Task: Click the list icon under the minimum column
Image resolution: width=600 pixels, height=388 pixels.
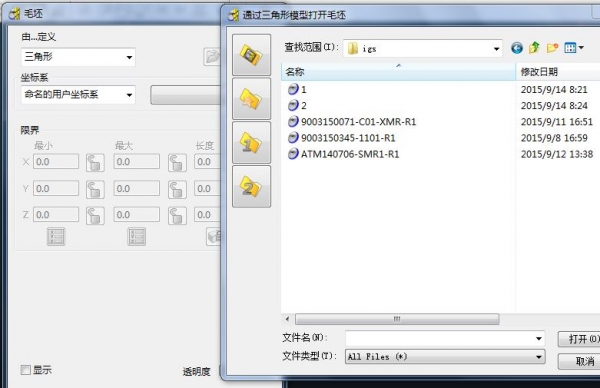Action: coord(56,236)
